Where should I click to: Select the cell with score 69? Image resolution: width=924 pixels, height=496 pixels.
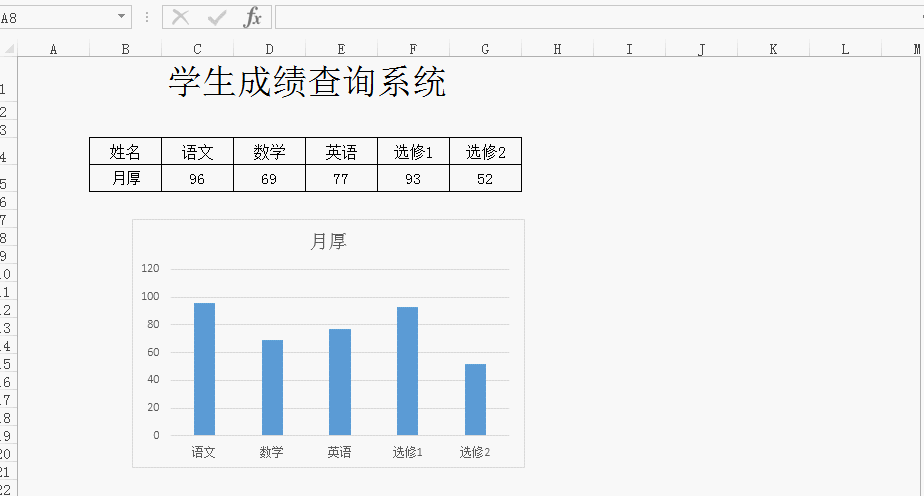point(269,178)
